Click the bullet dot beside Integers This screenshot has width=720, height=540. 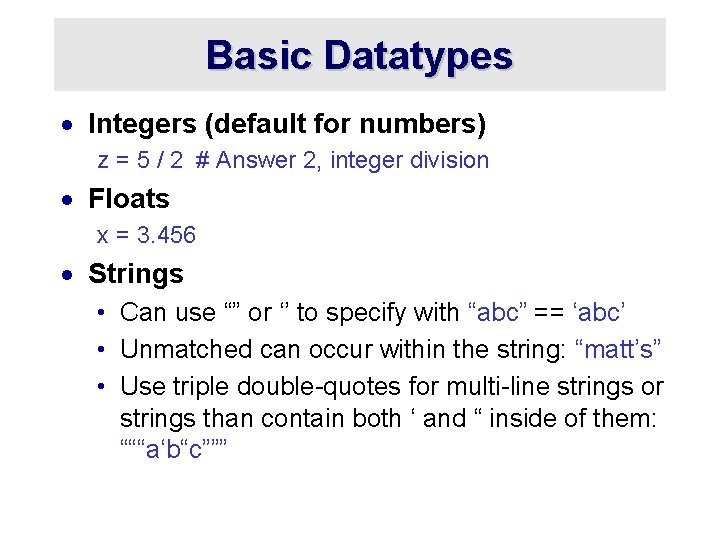67,125
